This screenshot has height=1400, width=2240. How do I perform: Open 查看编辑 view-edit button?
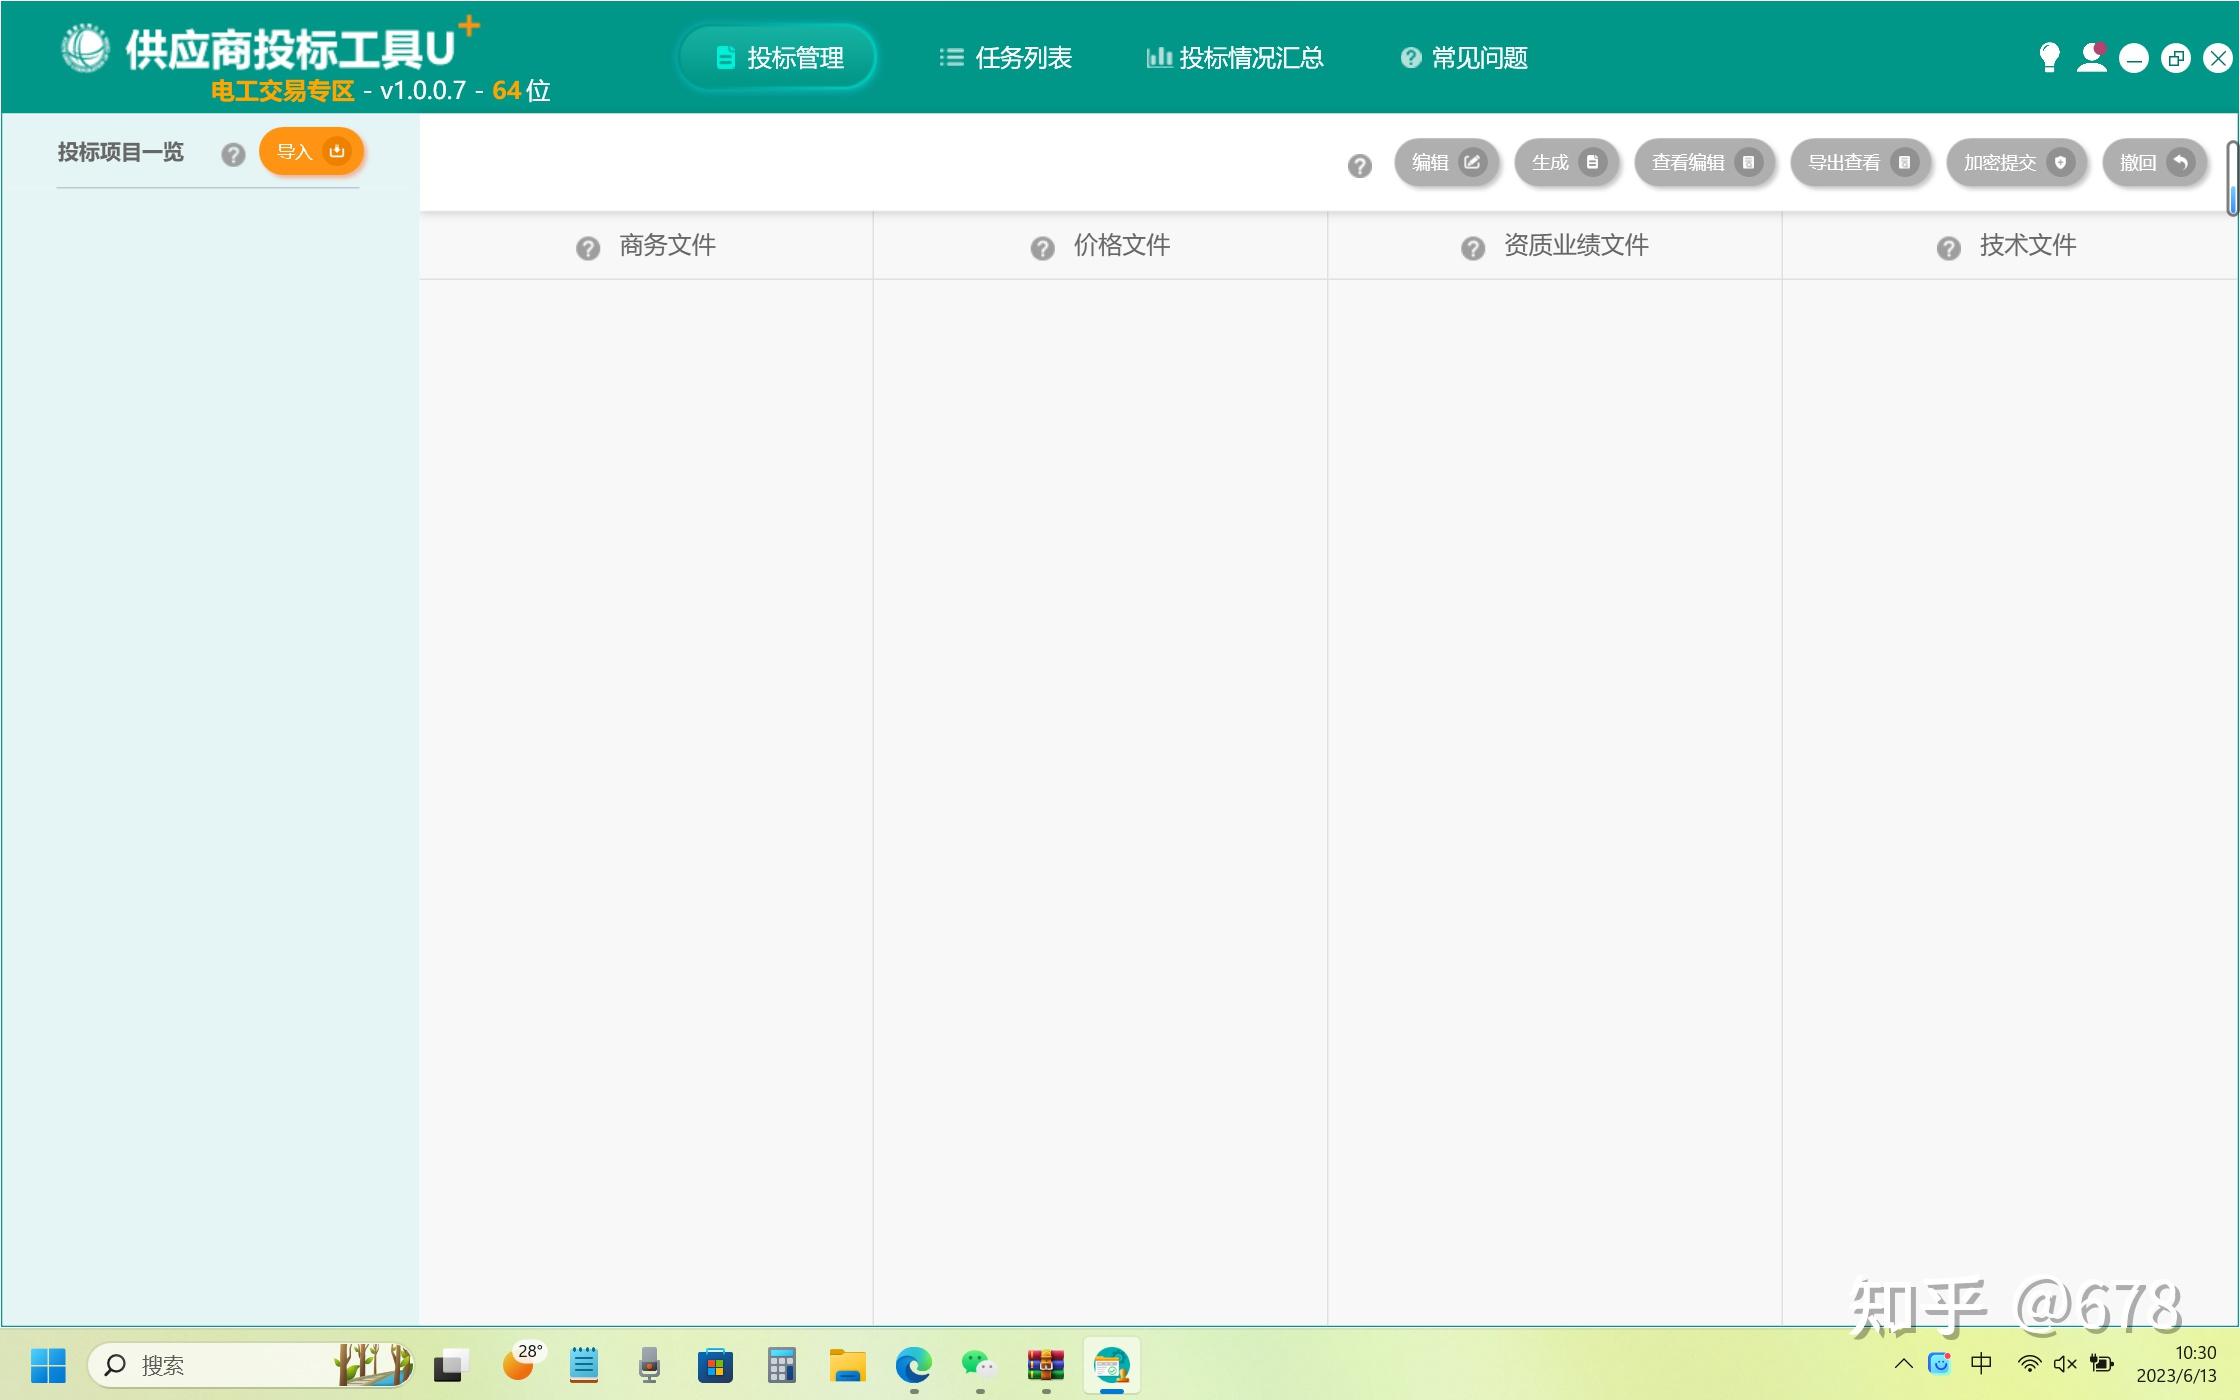(x=1704, y=163)
